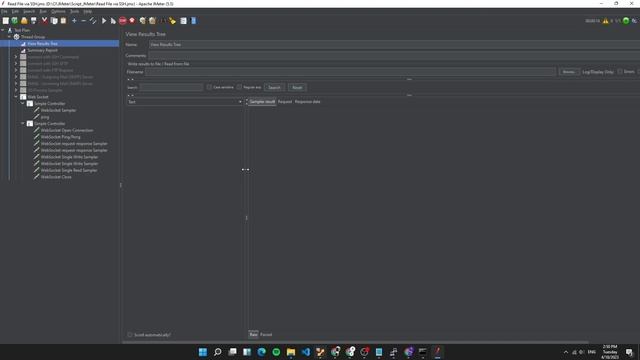The width and height of the screenshot is (640, 360).
Task: Open the Help icon in toolbar
Action: point(193,21)
